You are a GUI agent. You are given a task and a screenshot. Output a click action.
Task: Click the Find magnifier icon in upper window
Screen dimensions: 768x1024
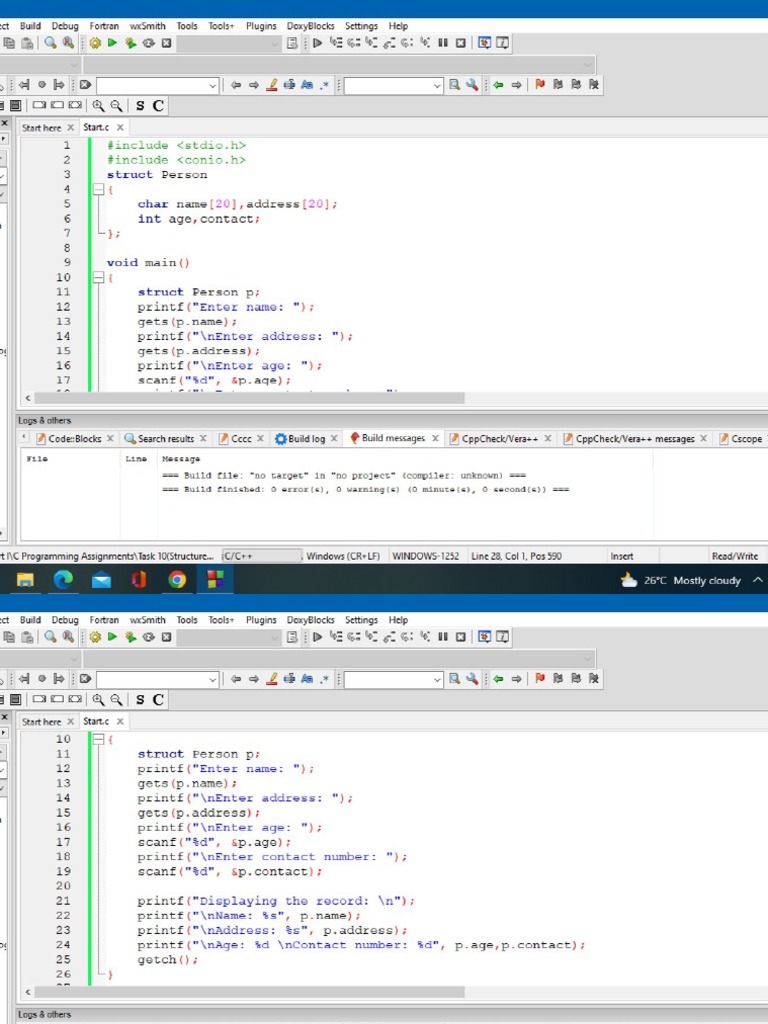click(50, 43)
